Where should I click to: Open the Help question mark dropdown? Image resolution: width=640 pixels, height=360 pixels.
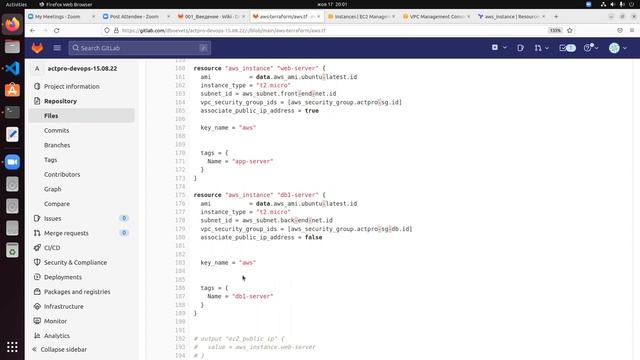591,48
